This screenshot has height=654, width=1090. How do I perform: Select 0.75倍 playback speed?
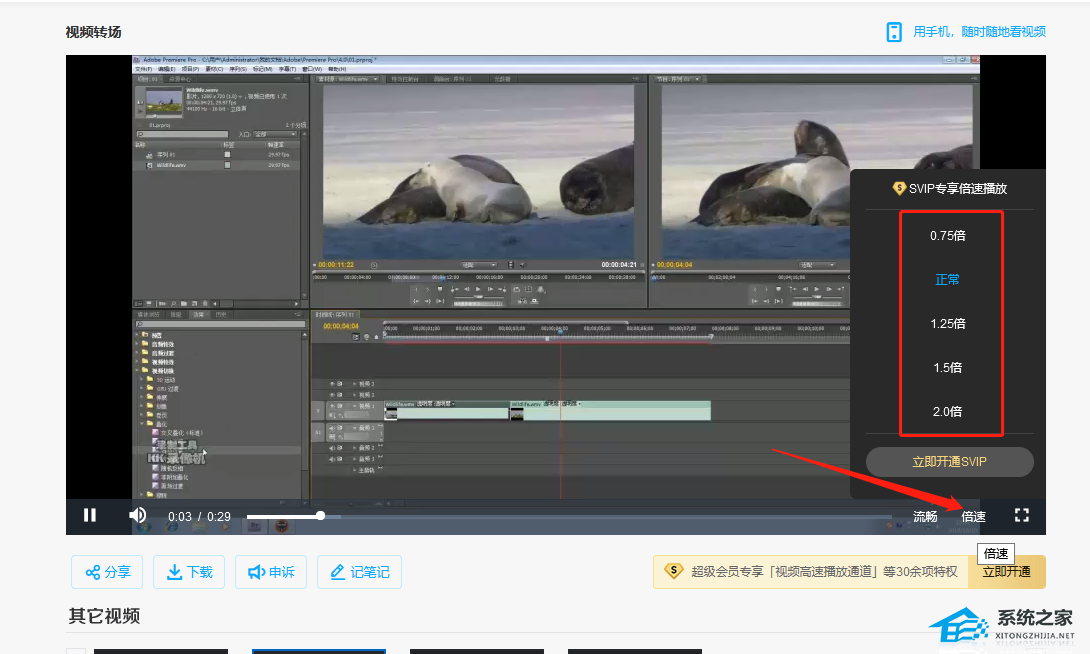pos(947,236)
